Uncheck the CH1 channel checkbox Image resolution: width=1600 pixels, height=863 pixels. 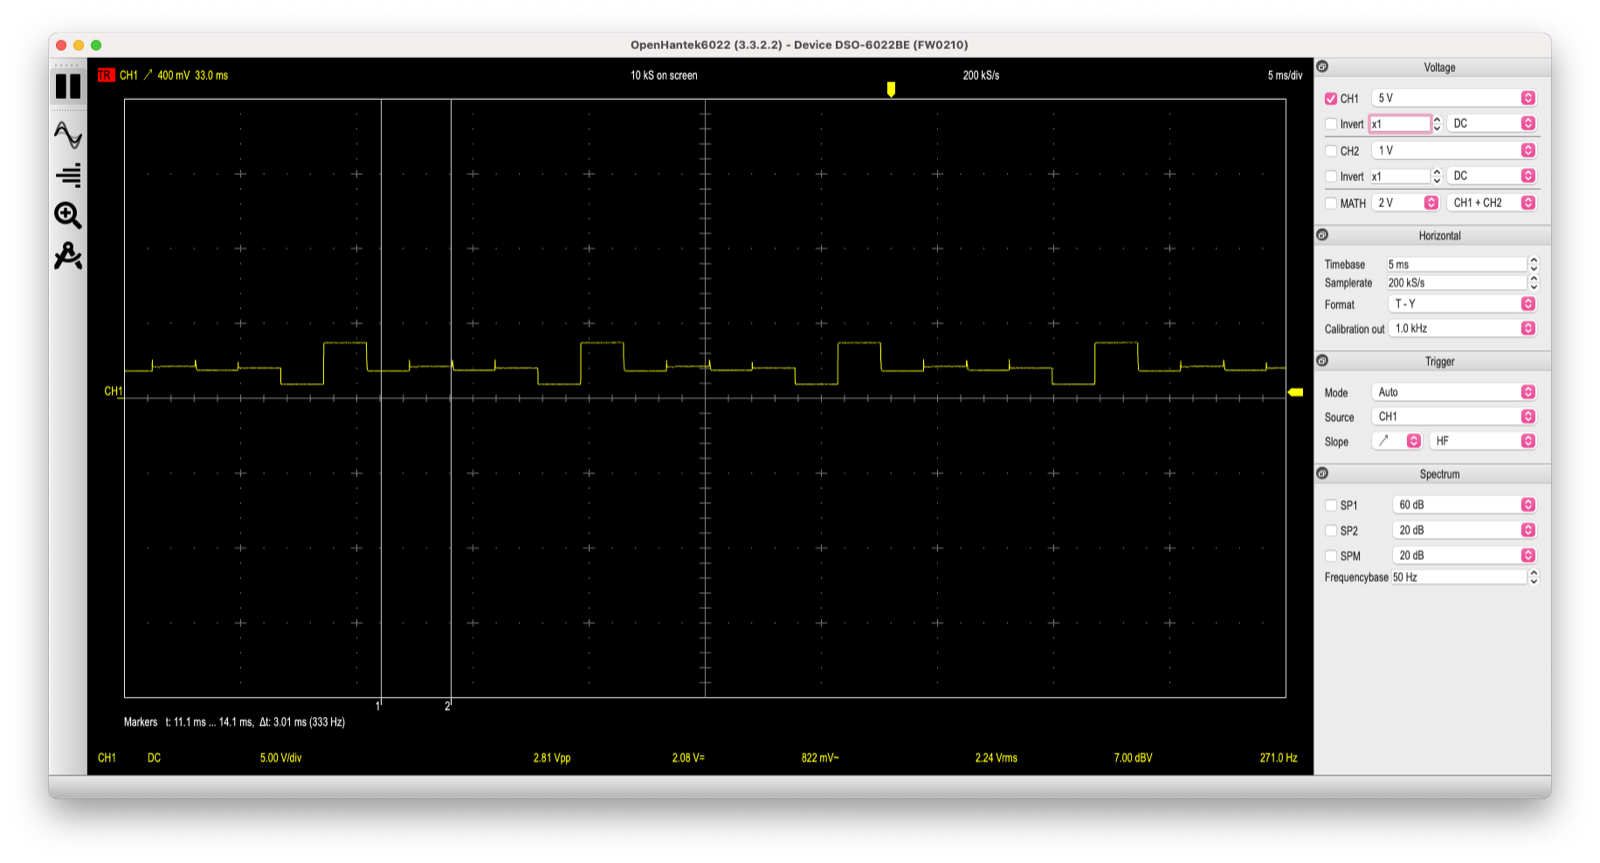[1331, 99]
